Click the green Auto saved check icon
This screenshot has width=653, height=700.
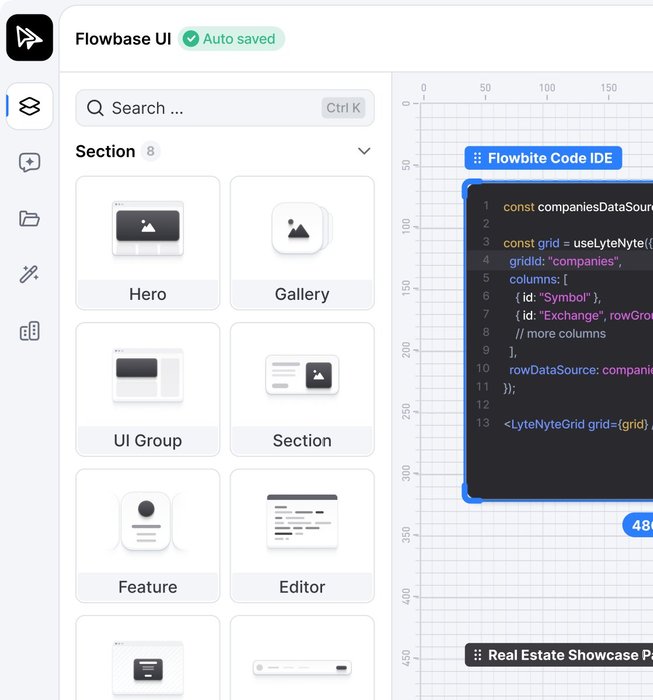click(191, 39)
